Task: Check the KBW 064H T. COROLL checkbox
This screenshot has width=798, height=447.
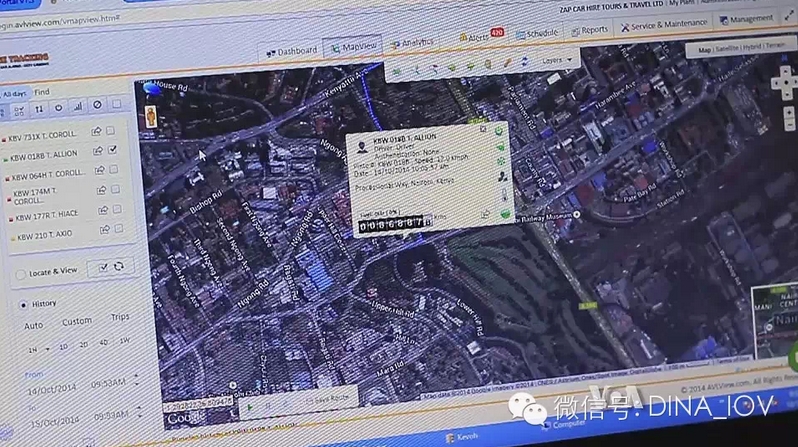Action: [114, 169]
